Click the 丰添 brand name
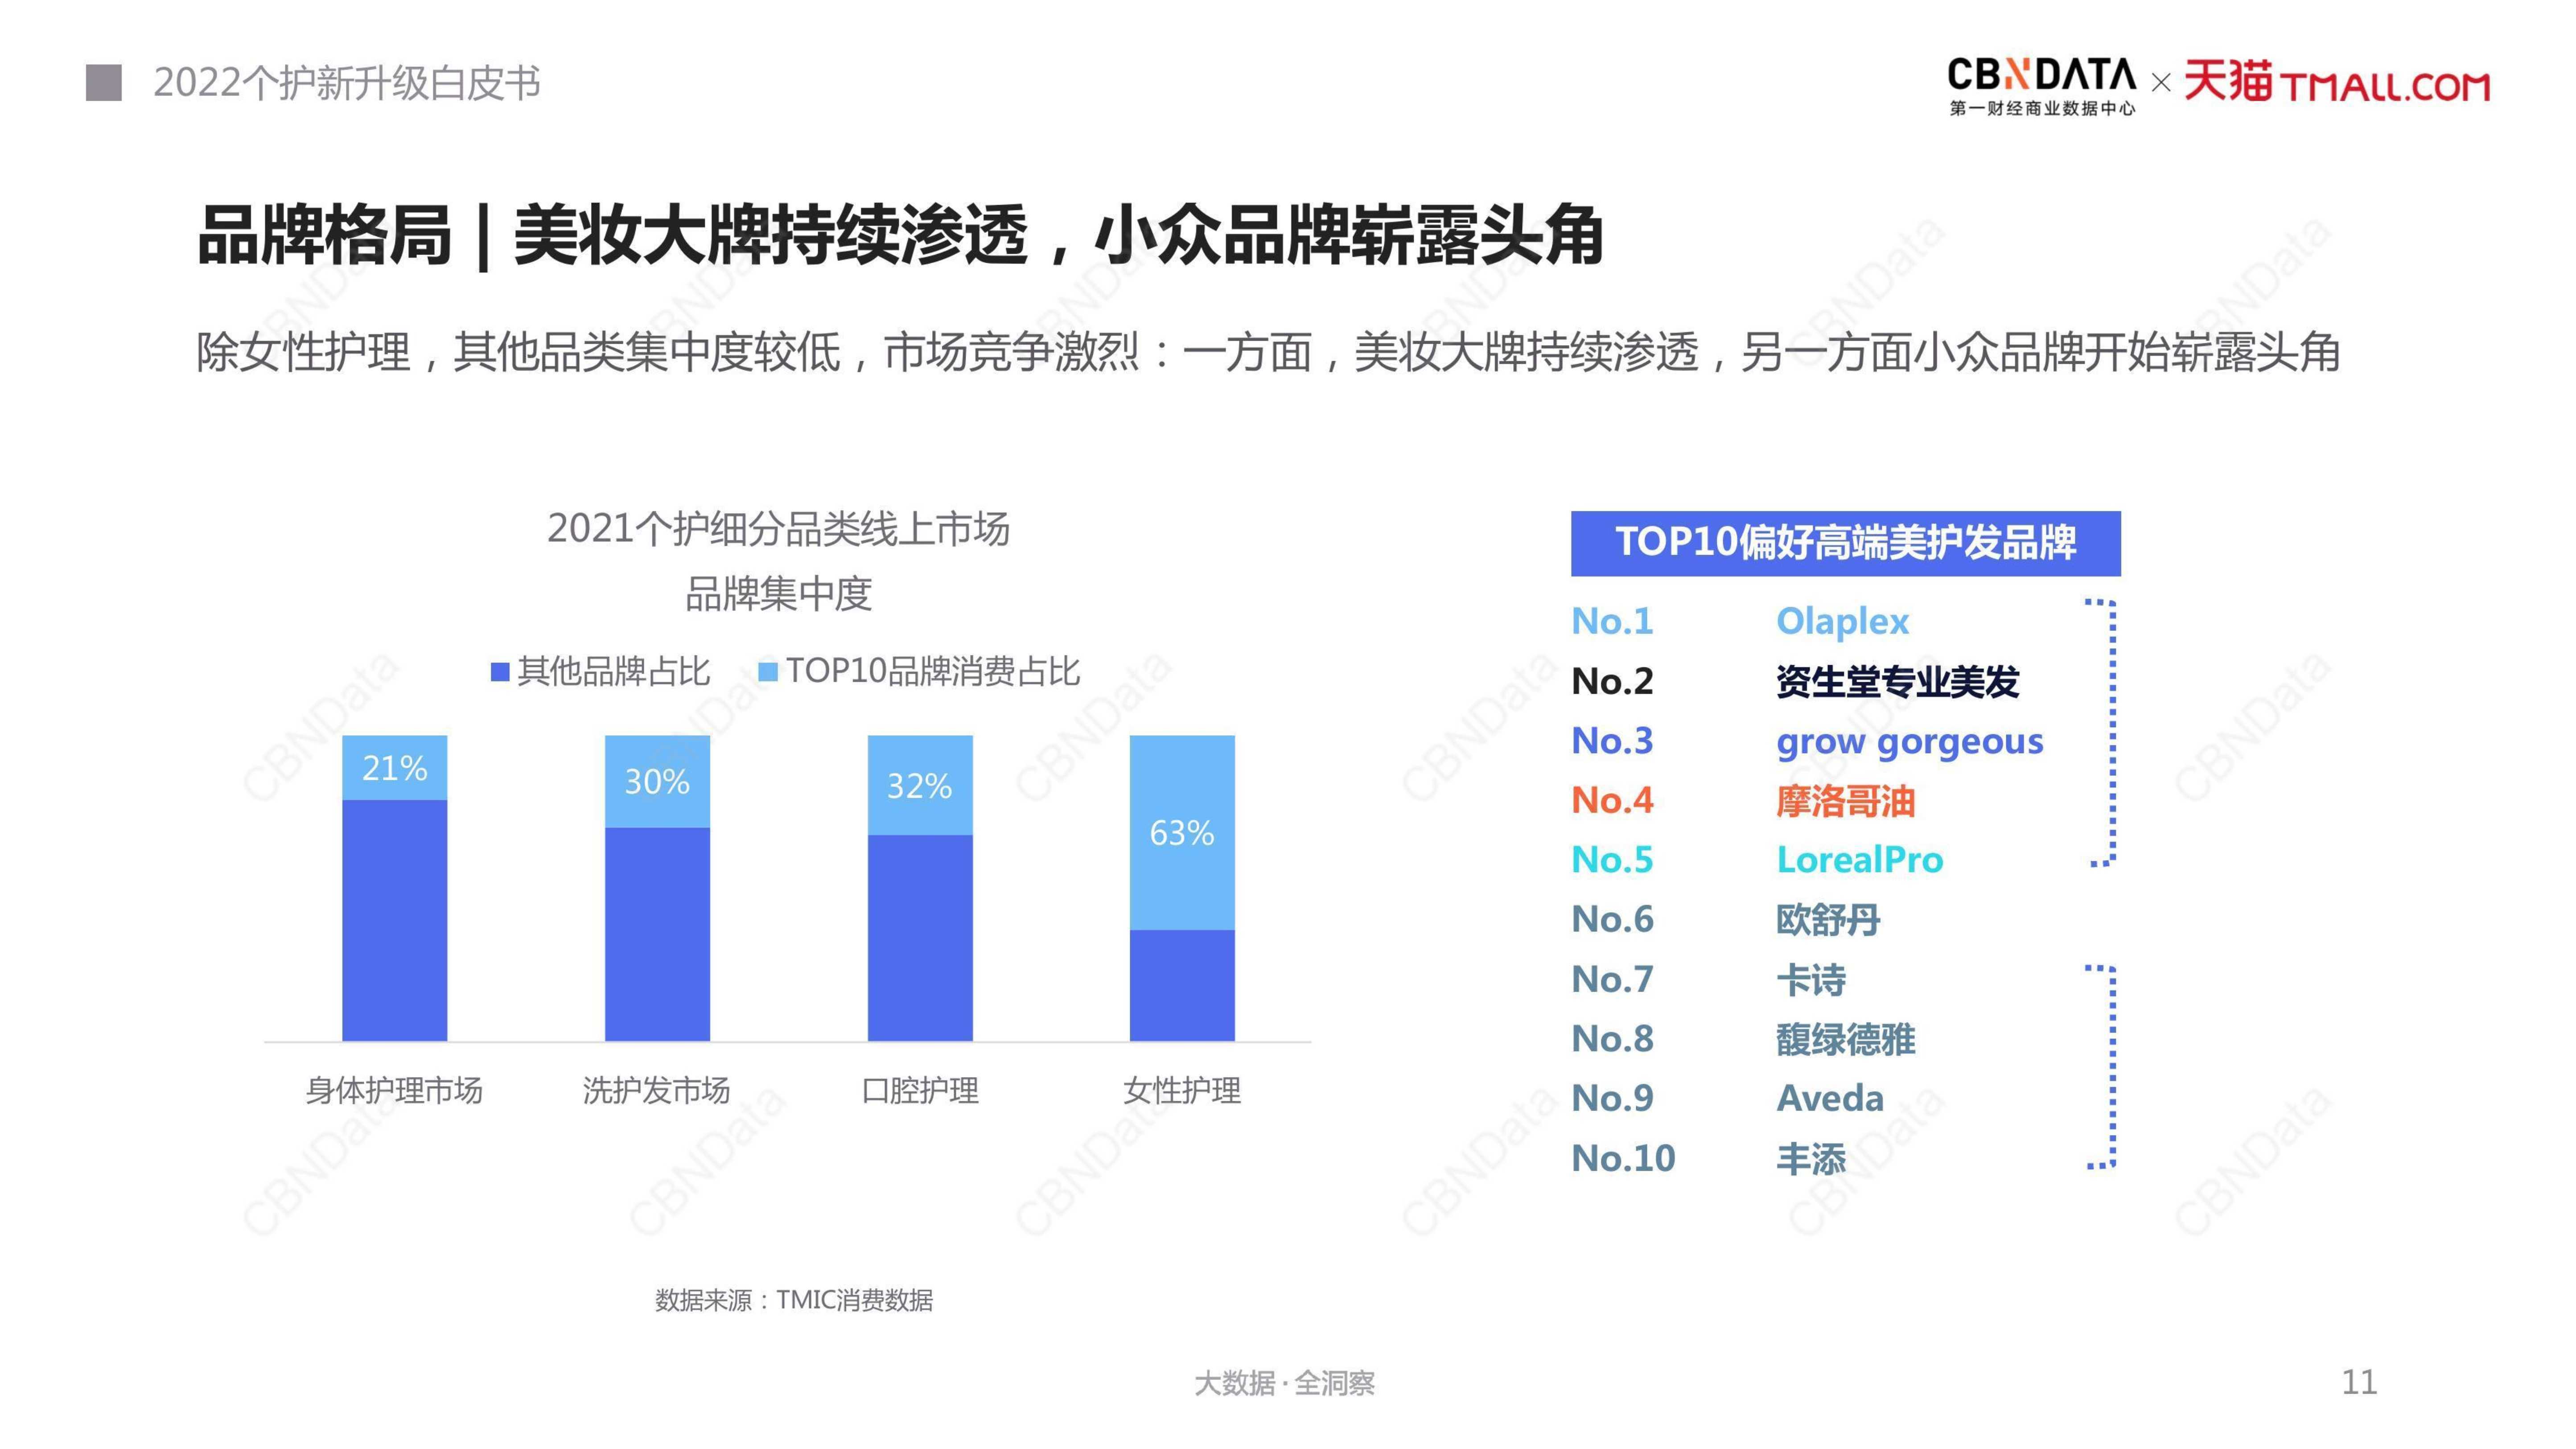Image resolution: width=2576 pixels, height=1449 pixels. click(x=1811, y=1159)
